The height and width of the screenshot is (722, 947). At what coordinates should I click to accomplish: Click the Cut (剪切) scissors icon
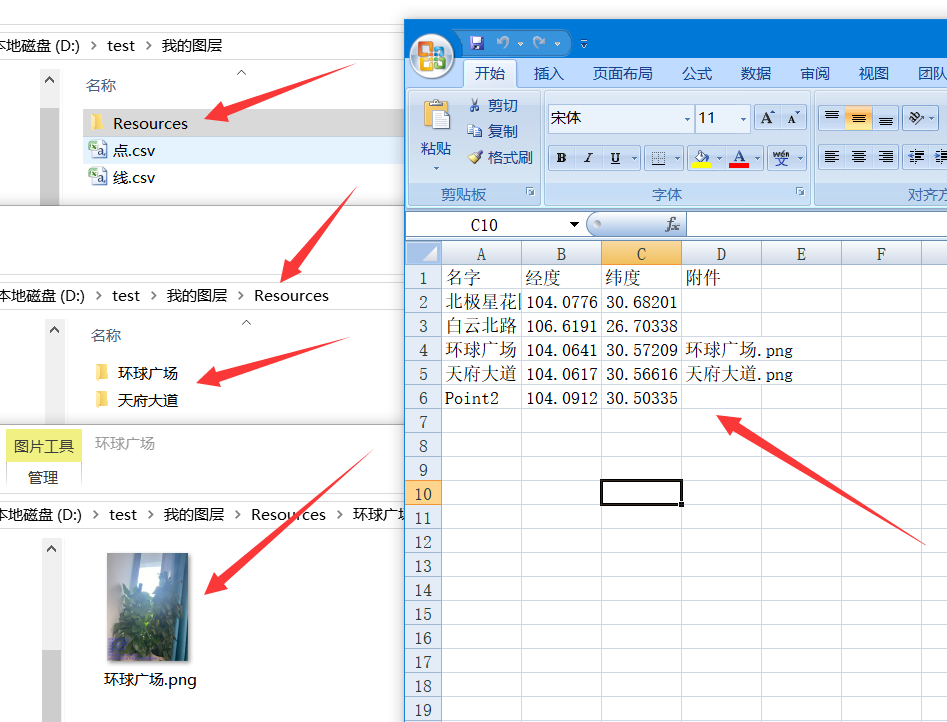(475, 105)
